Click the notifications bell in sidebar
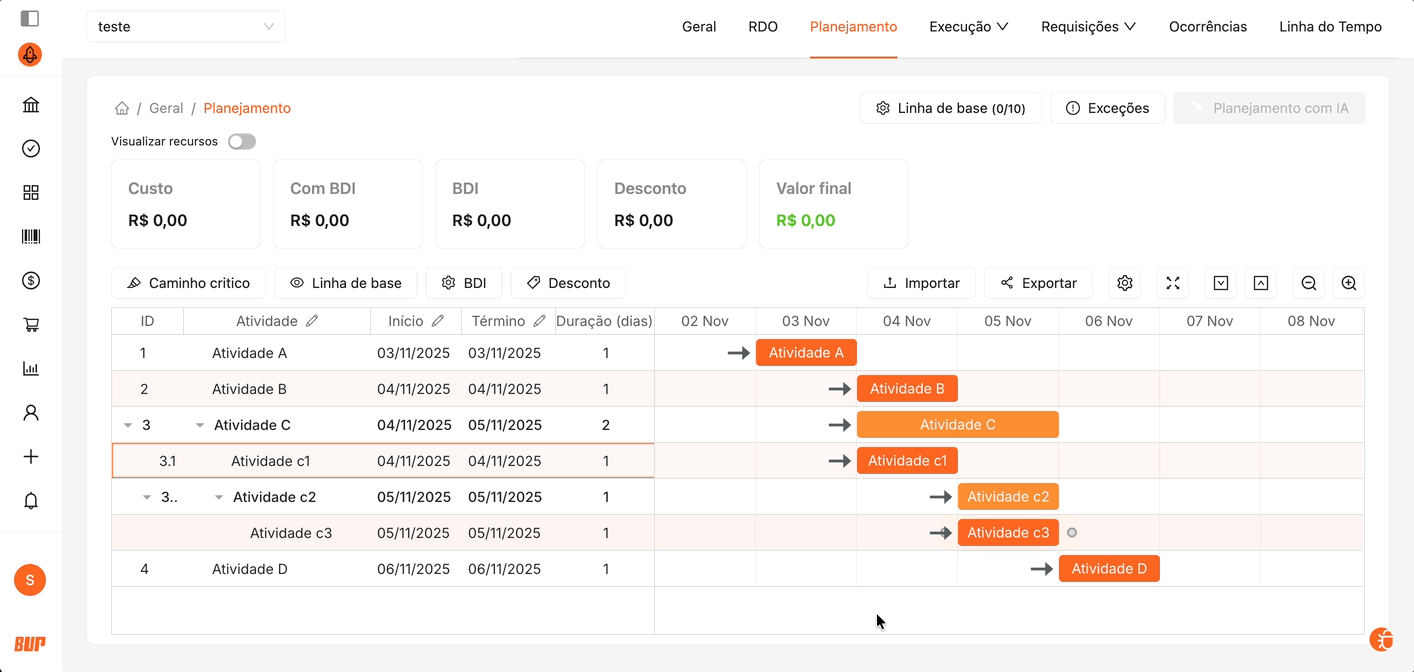Viewport: 1414px width, 672px height. pos(31,501)
